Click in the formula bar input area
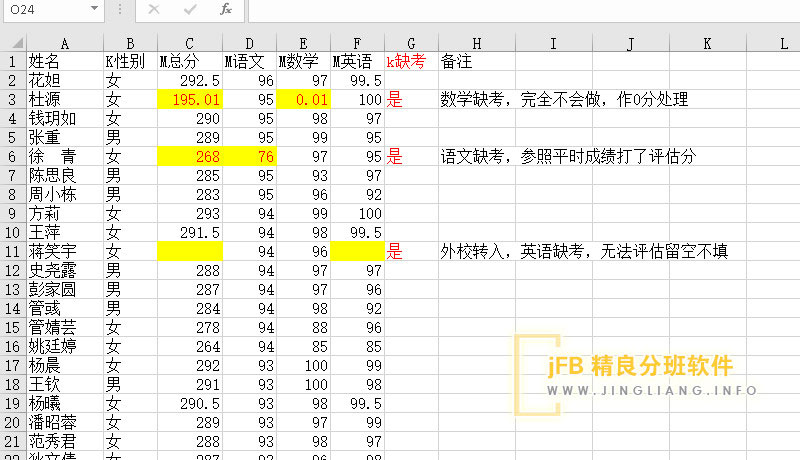Image resolution: width=800 pixels, height=460 pixels. click(524, 10)
